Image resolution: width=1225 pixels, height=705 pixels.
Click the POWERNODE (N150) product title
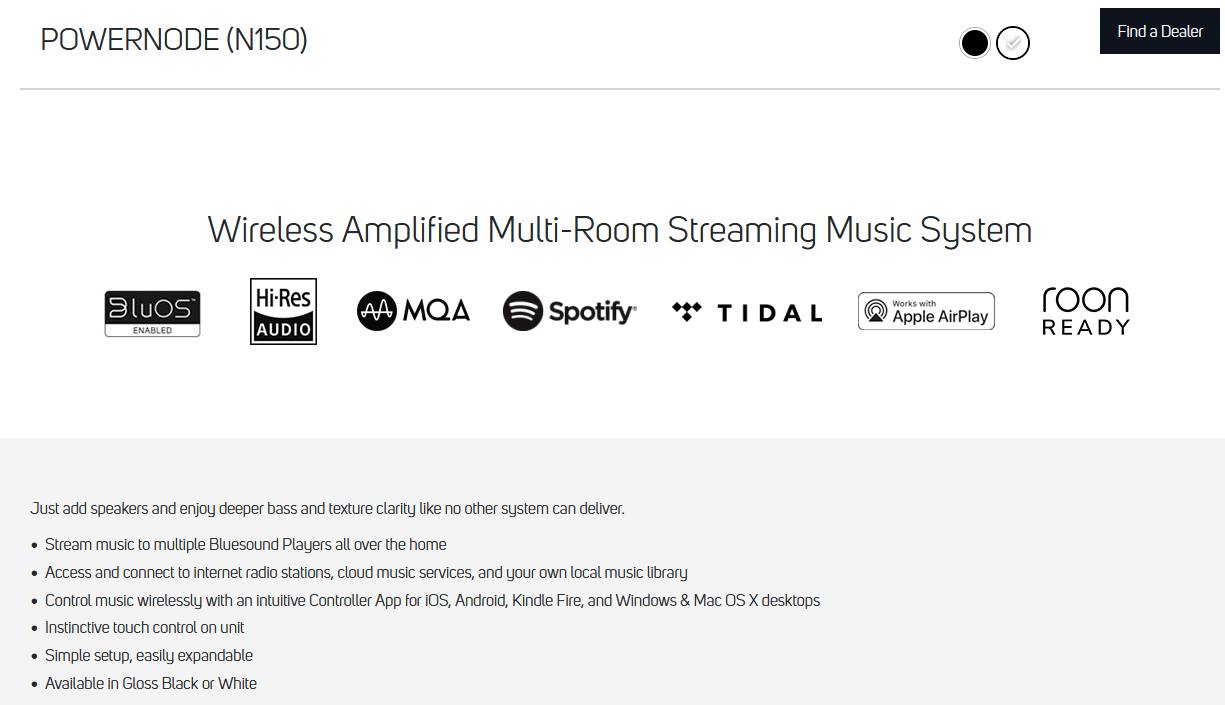(x=174, y=40)
